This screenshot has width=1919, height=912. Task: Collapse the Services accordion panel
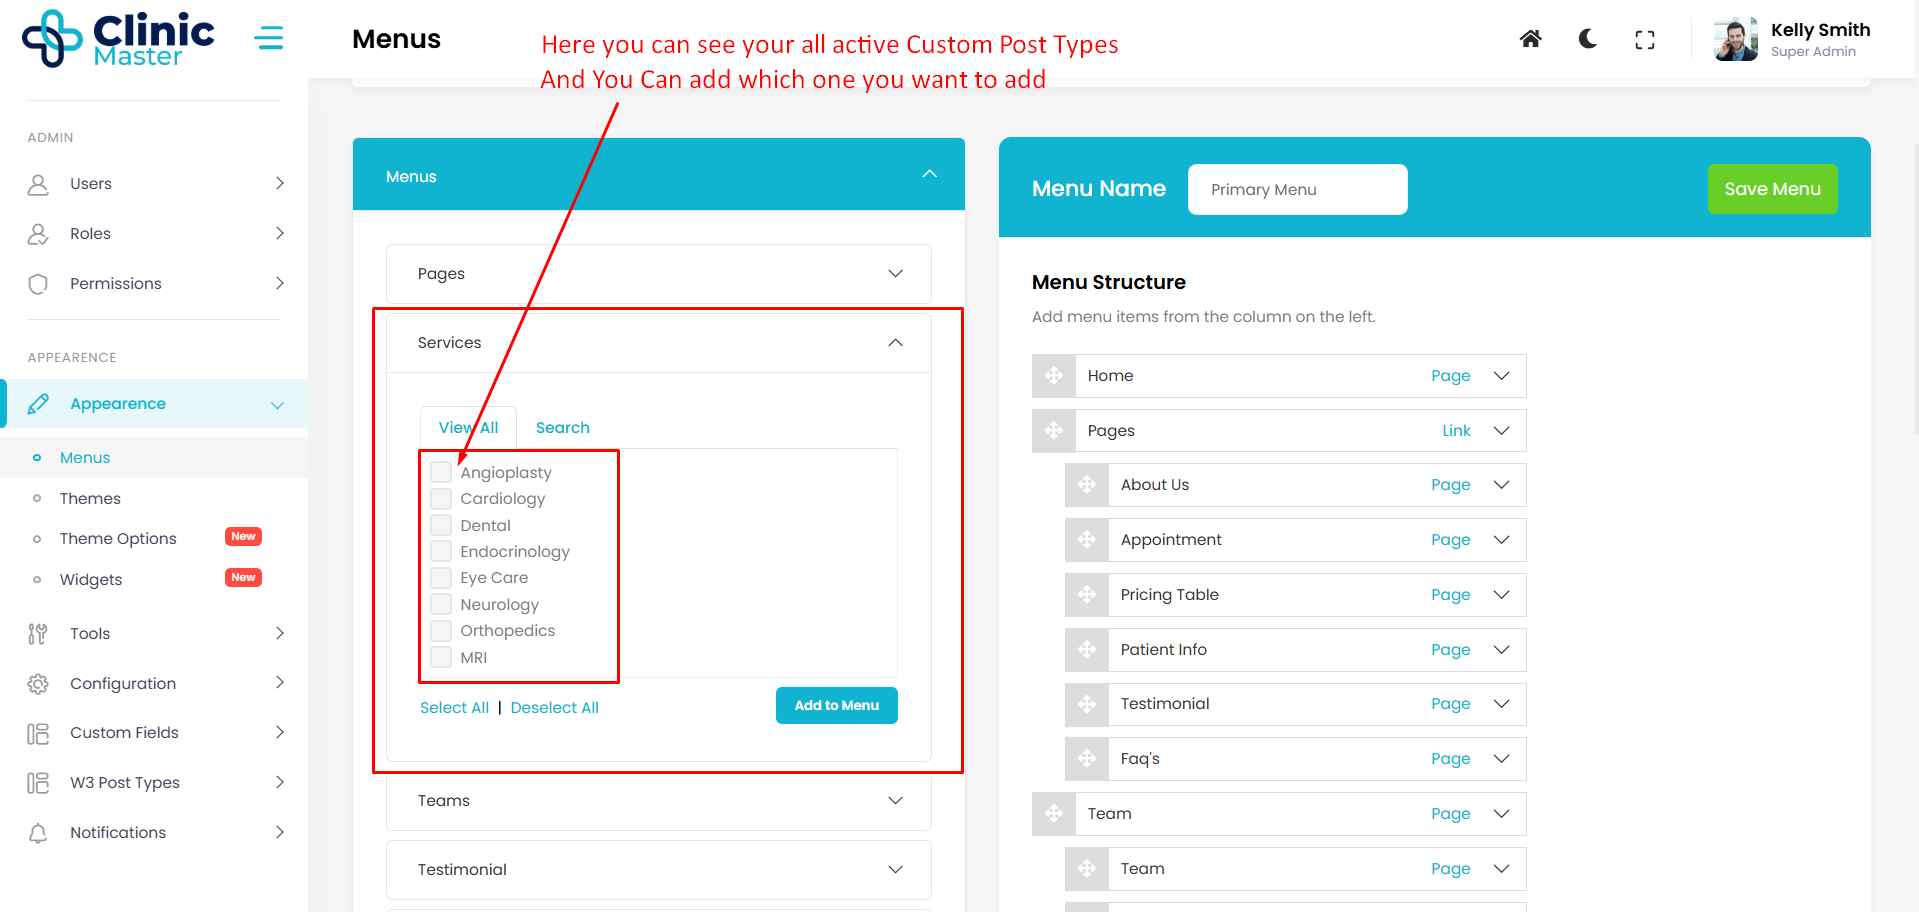(895, 343)
